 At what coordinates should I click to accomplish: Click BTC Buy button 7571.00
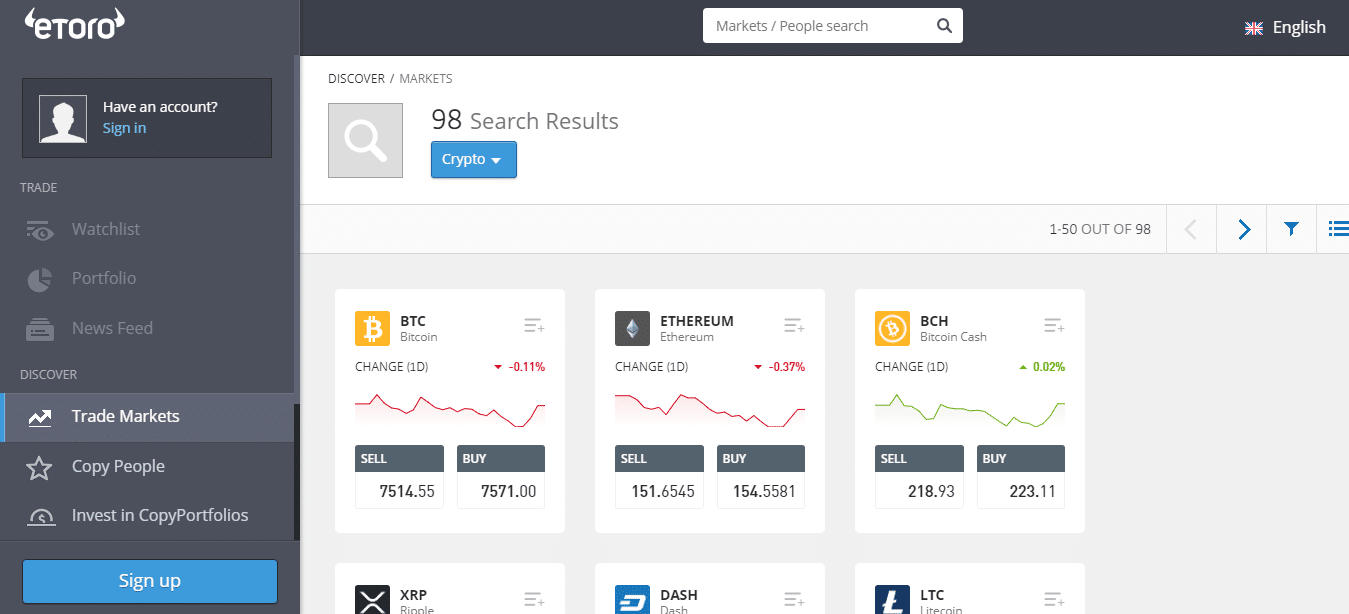(x=501, y=478)
